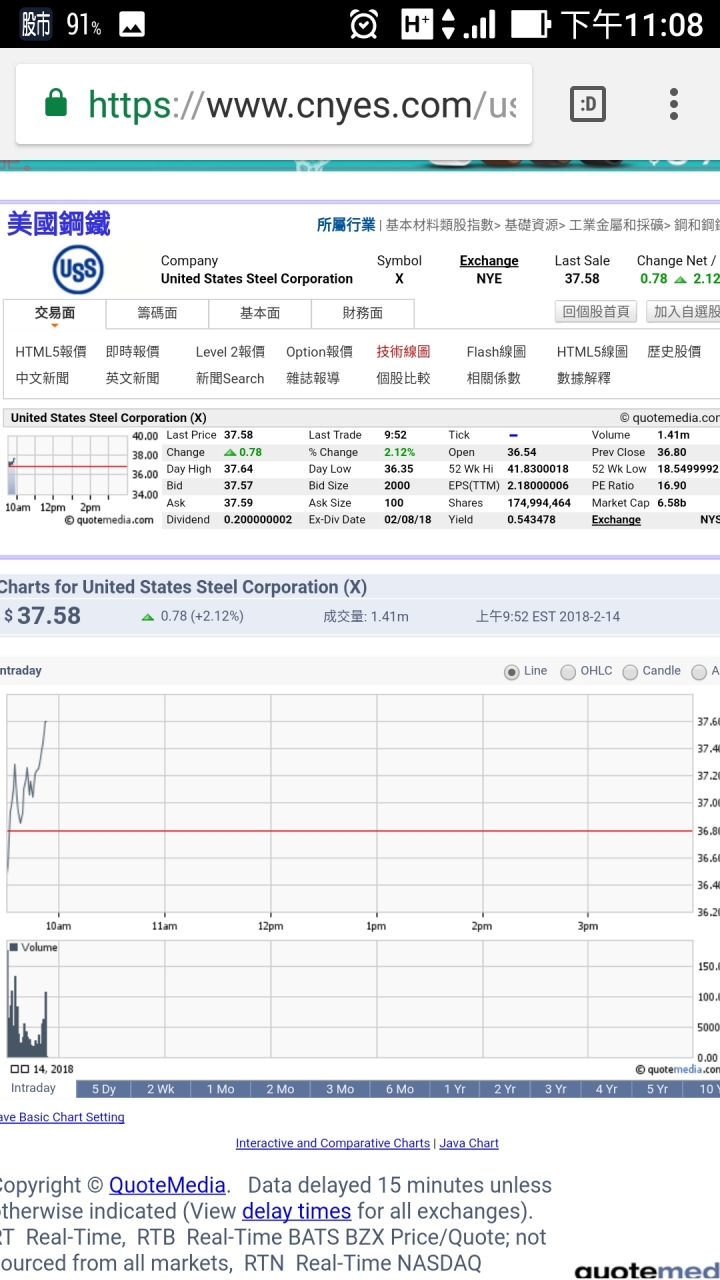Open the Chrome three-dot menu
The image size is (720, 1280).
[674, 104]
